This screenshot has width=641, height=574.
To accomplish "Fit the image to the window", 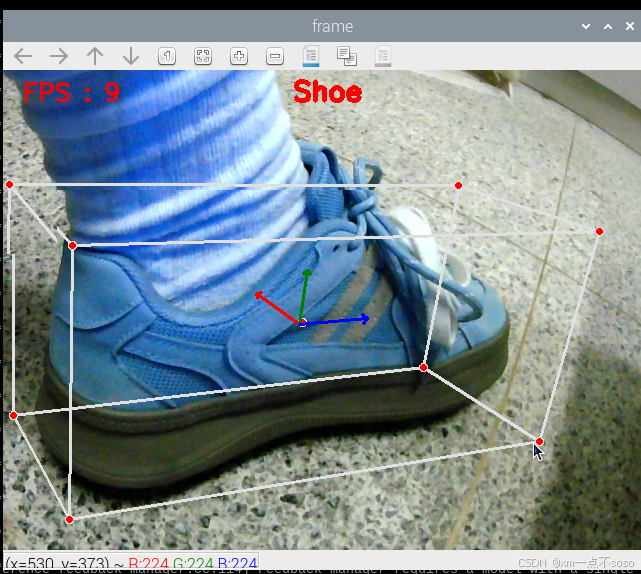I will point(203,56).
